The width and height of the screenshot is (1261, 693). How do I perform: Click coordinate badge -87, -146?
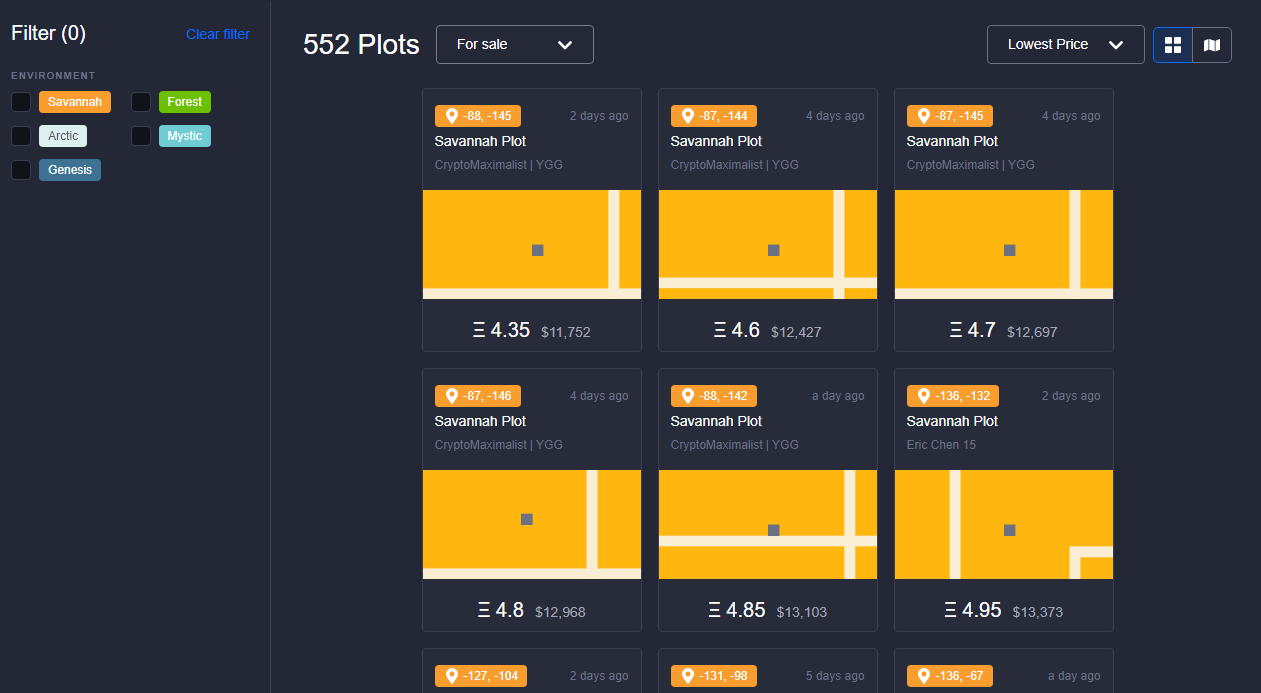pyautogui.click(x=478, y=396)
